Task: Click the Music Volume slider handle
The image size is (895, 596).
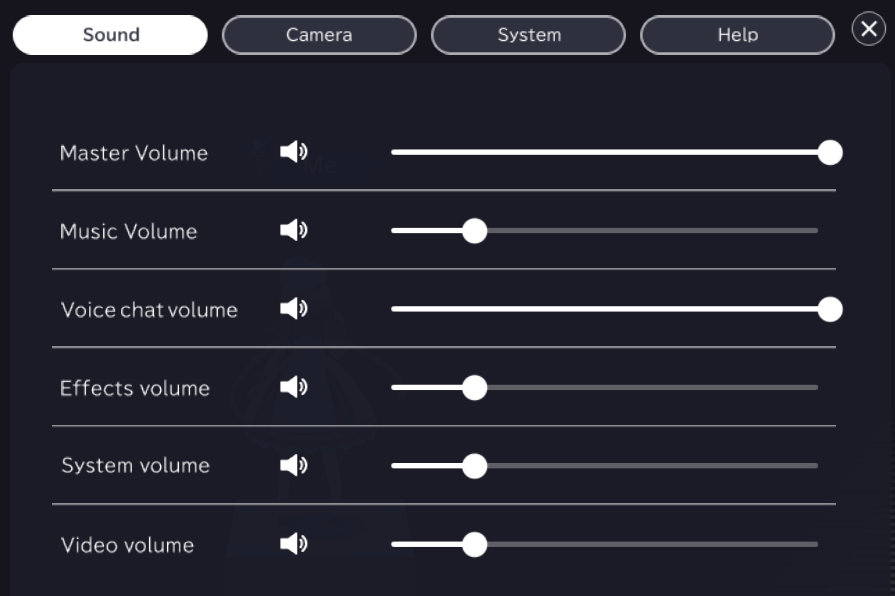Action: point(475,231)
